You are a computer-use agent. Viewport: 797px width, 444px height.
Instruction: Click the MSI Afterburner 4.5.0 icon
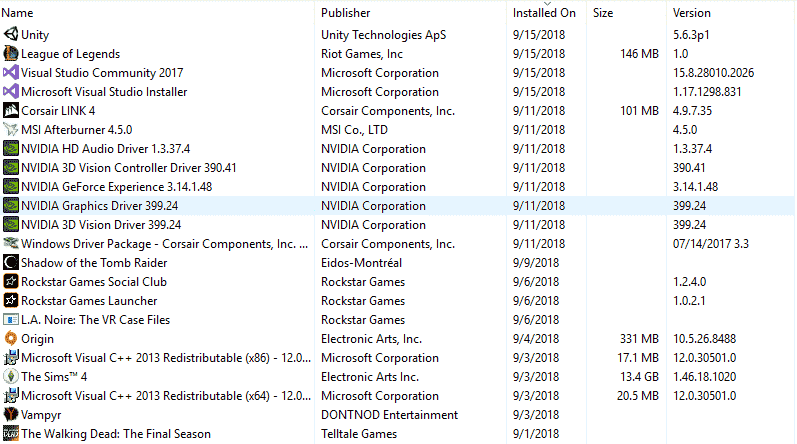pyautogui.click(x=11, y=129)
